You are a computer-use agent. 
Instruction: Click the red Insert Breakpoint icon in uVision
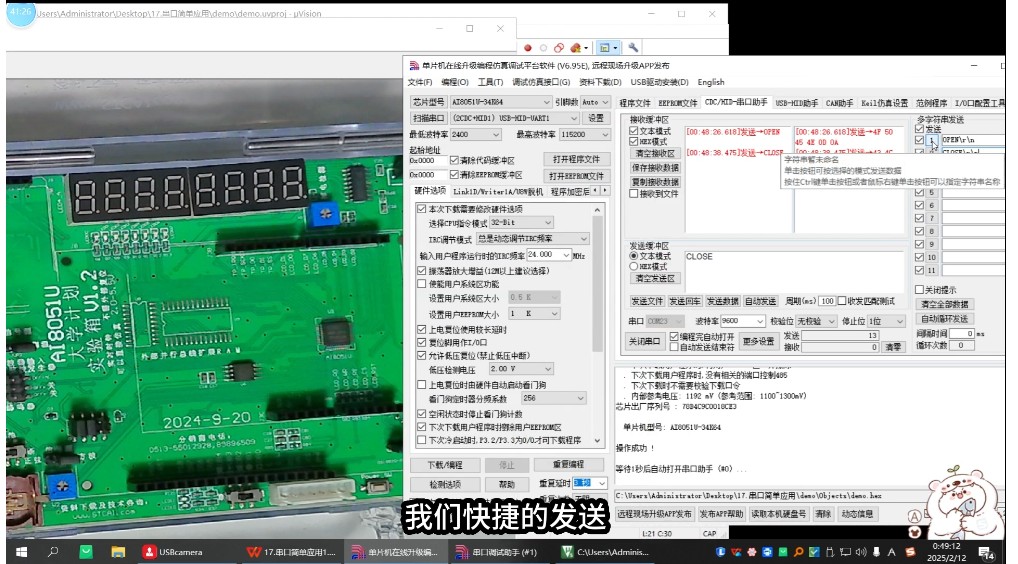tap(528, 48)
